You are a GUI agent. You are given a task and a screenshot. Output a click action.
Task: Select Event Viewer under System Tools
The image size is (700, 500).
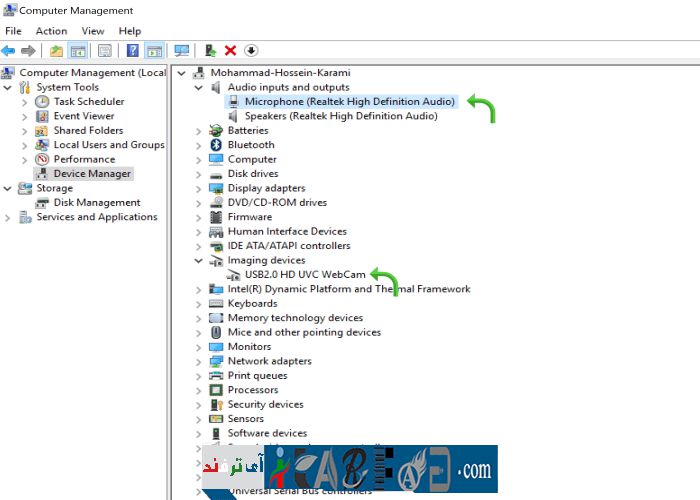coord(83,116)
